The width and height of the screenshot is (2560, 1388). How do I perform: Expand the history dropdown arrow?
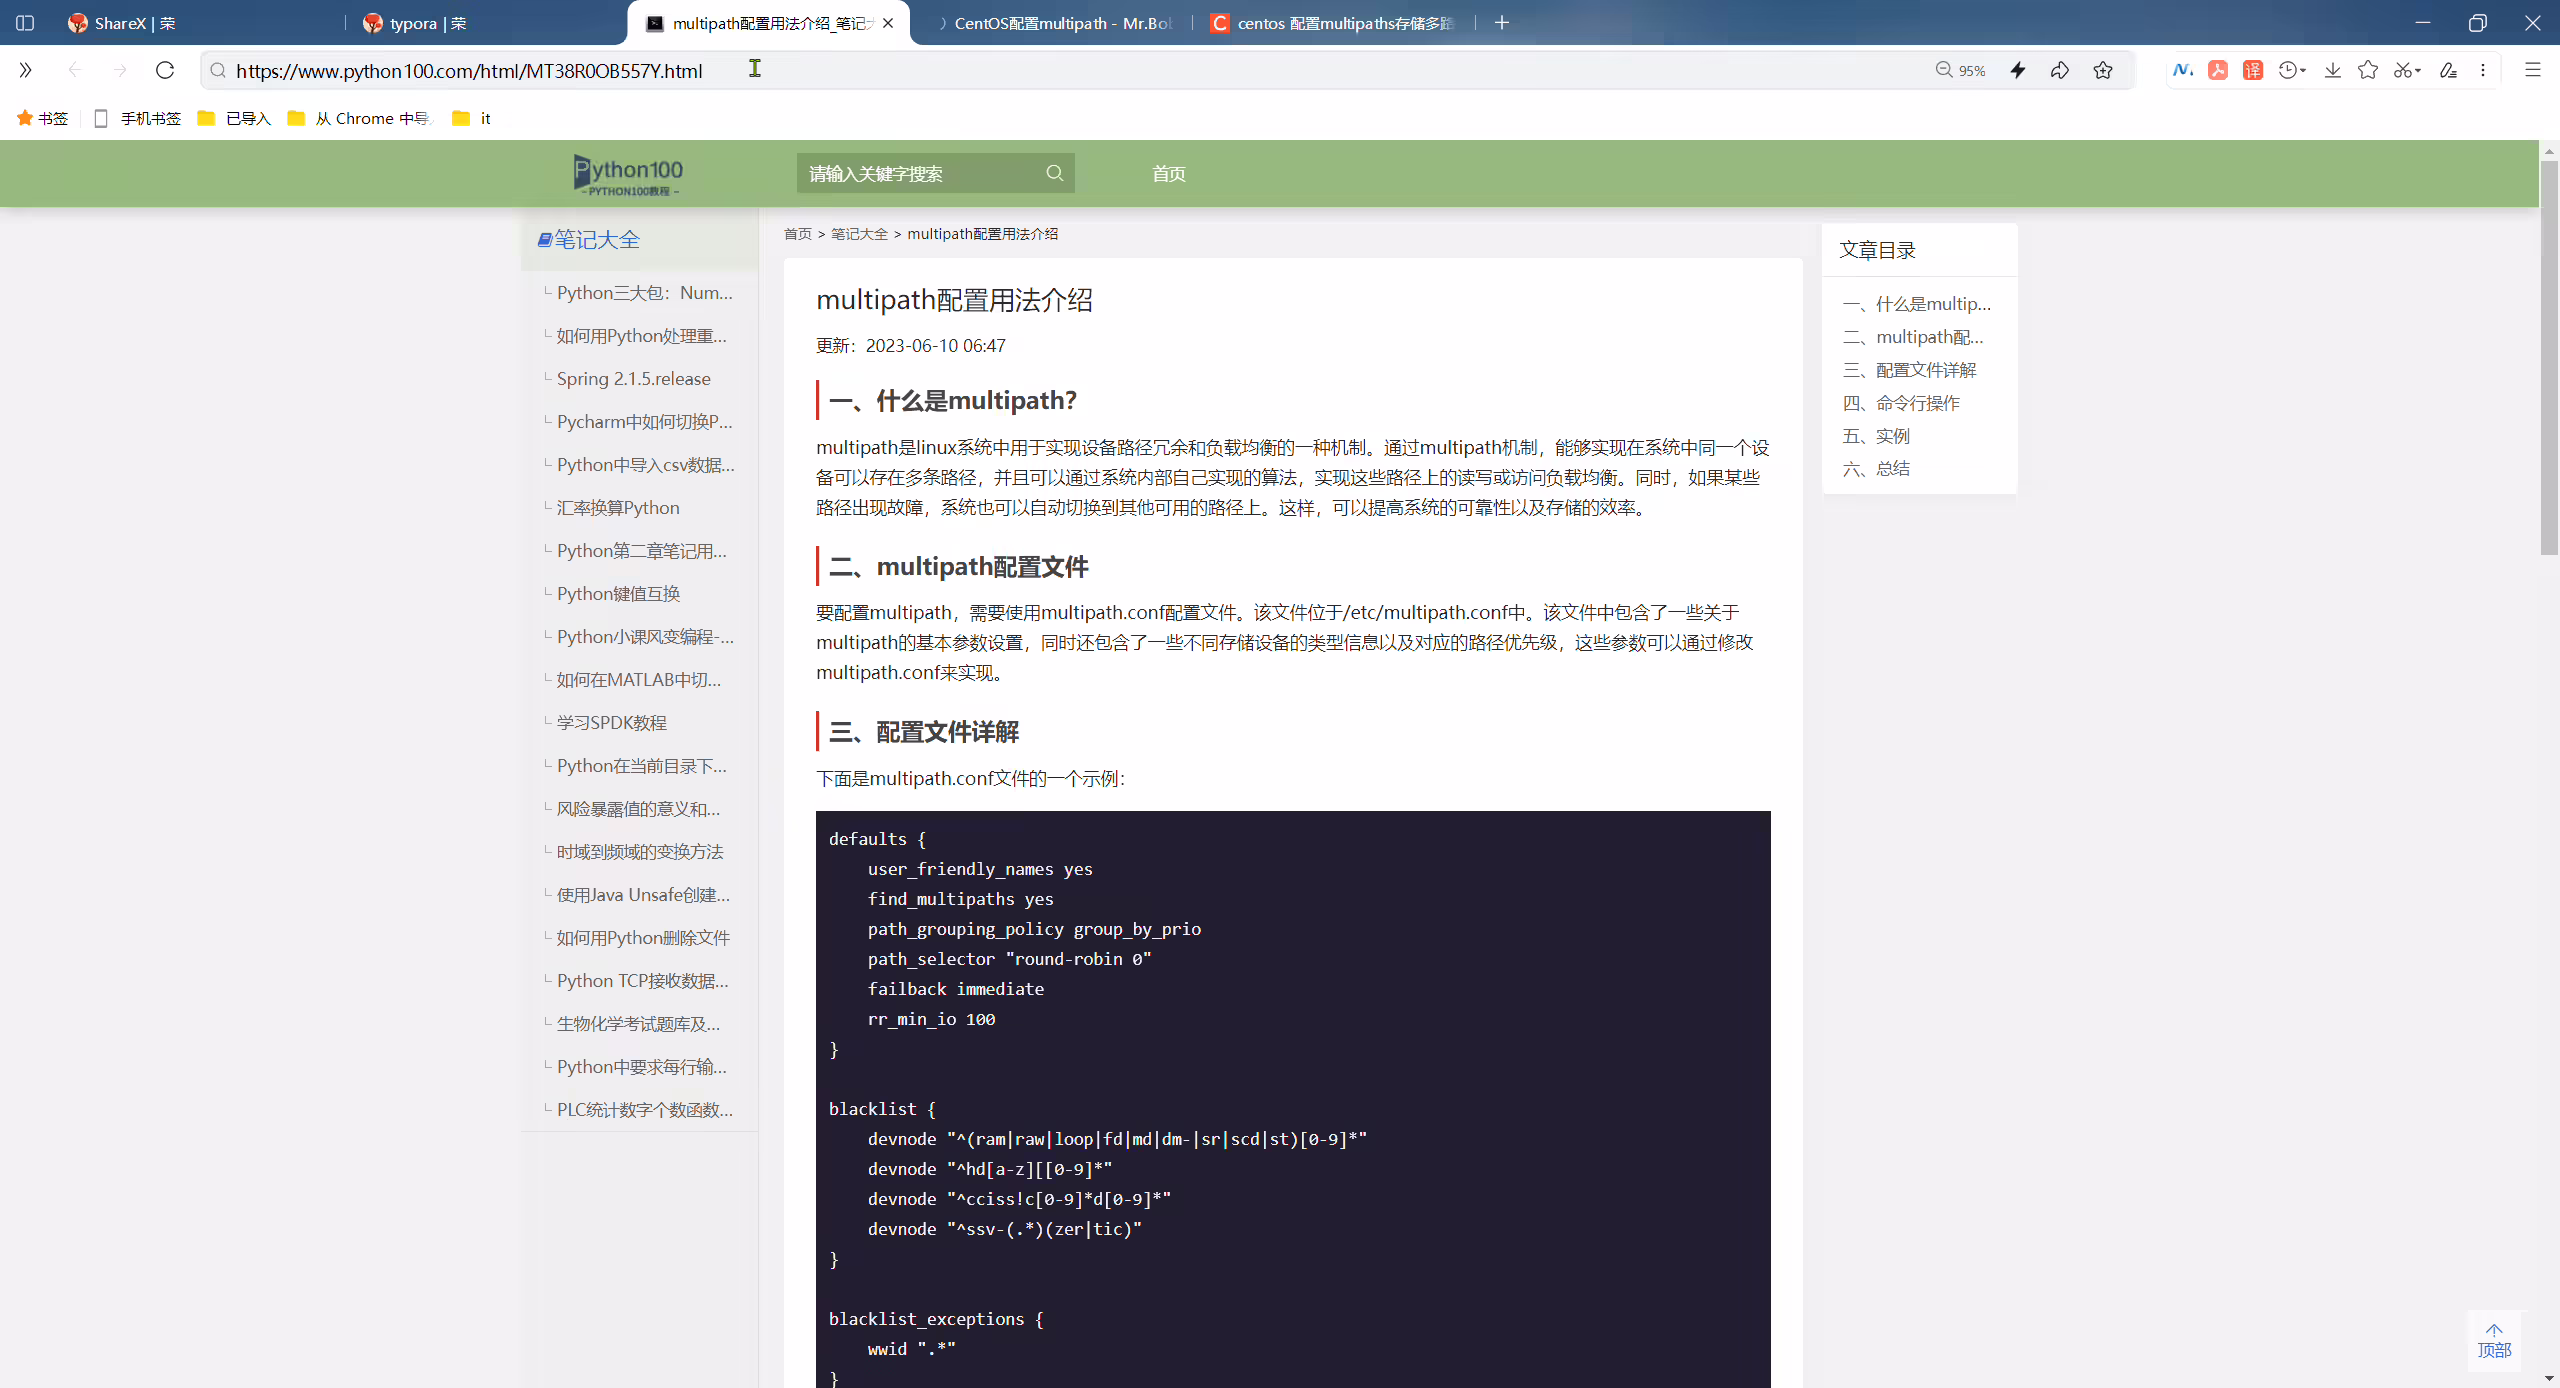point(2303,71)
